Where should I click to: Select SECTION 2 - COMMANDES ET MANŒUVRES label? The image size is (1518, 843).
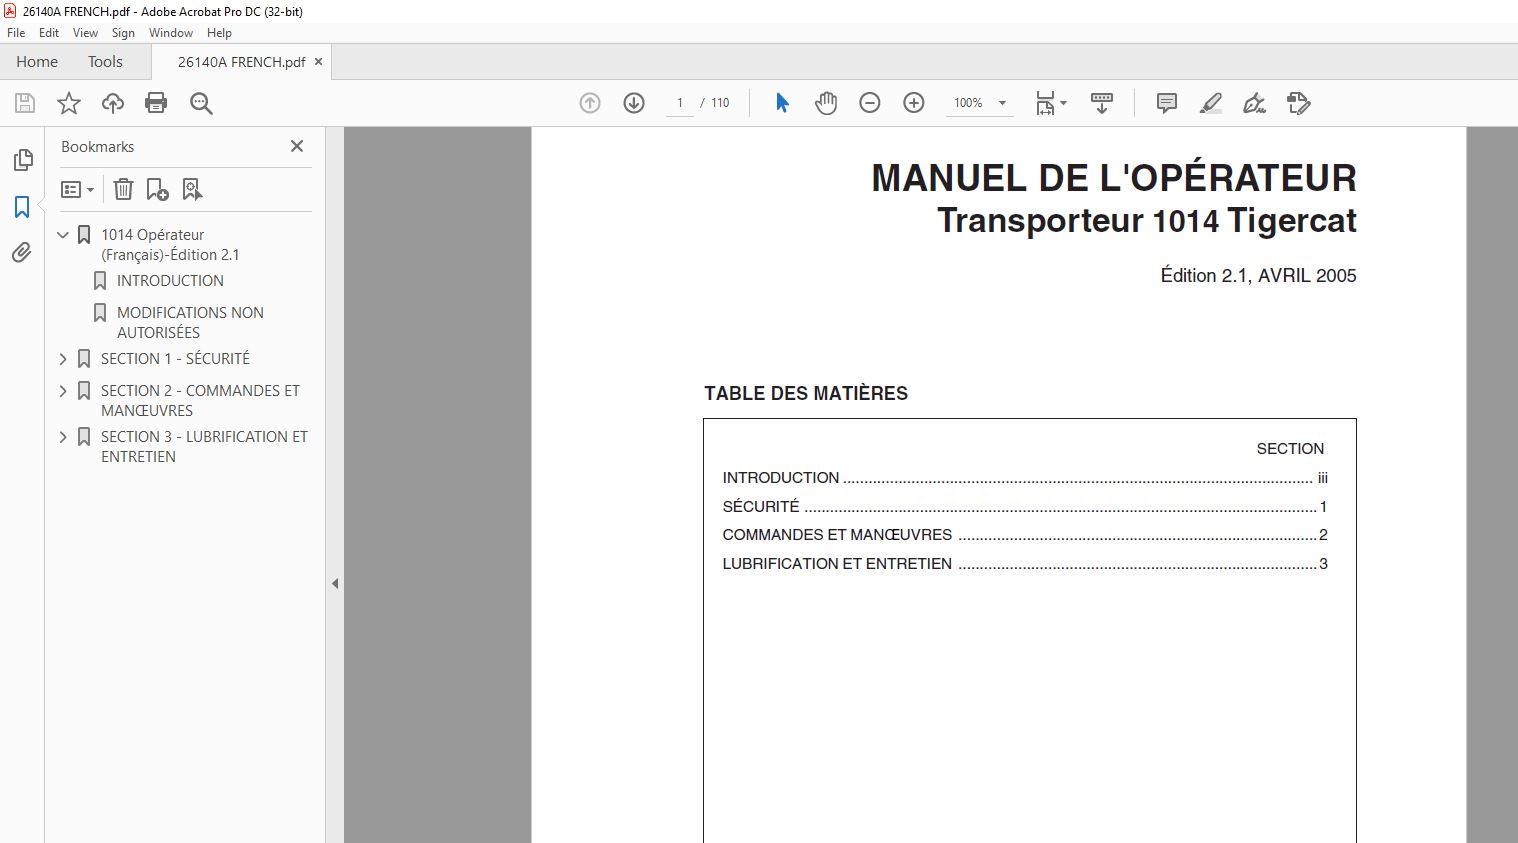[x=200, y=401]
